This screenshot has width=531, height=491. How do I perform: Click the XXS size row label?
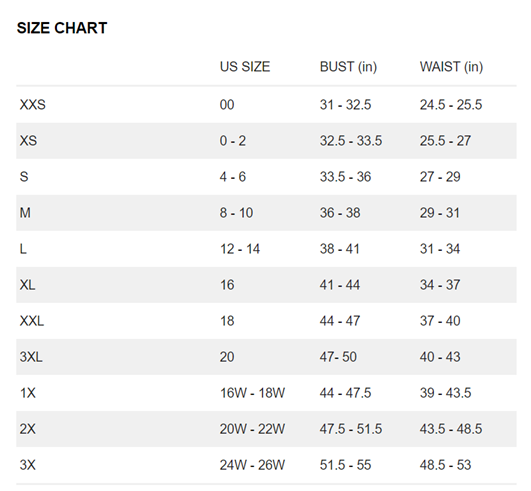[x=33, y=105]
